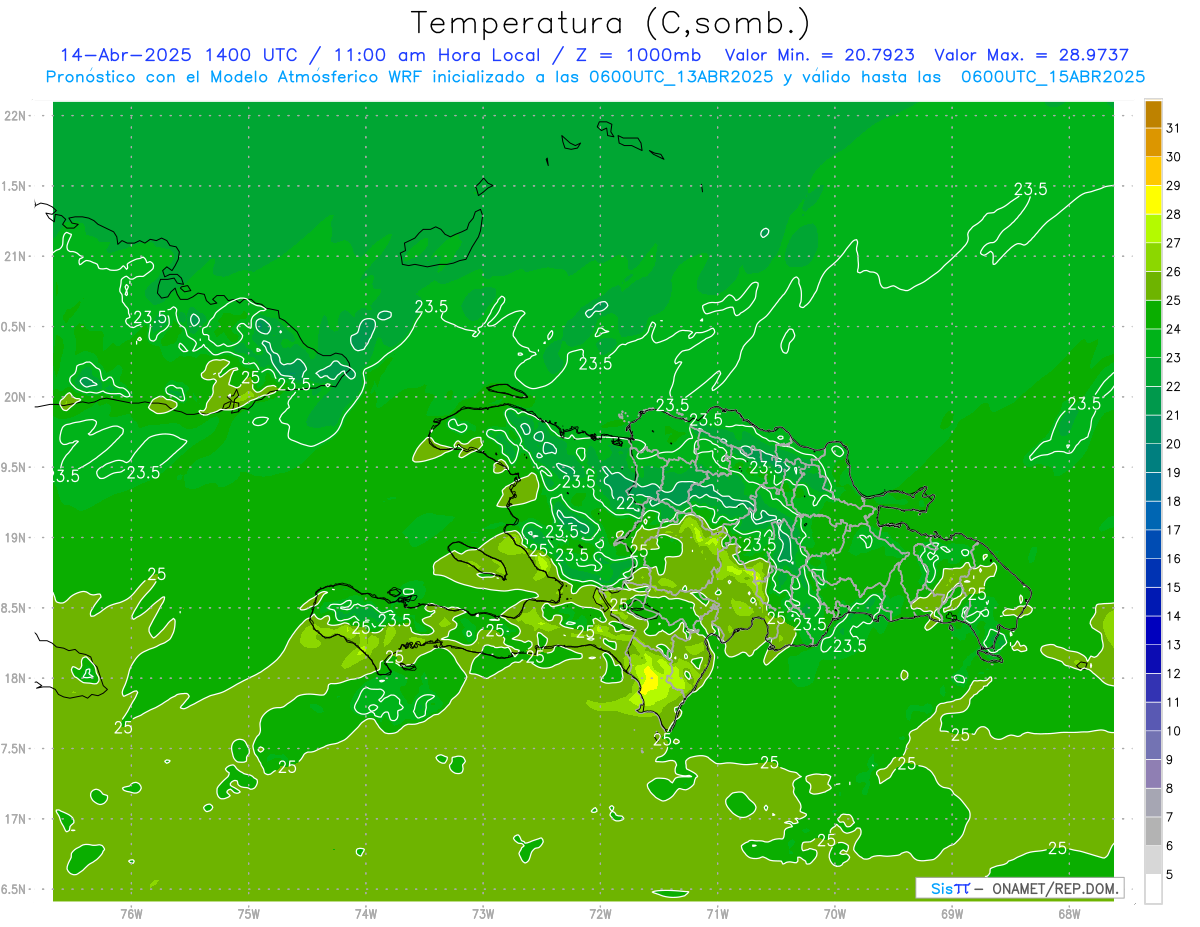Click the valid-until time '0600UTC_15ABR2025'
This screenshot has width=1200, height=927.
click(x=1053, y=77)
